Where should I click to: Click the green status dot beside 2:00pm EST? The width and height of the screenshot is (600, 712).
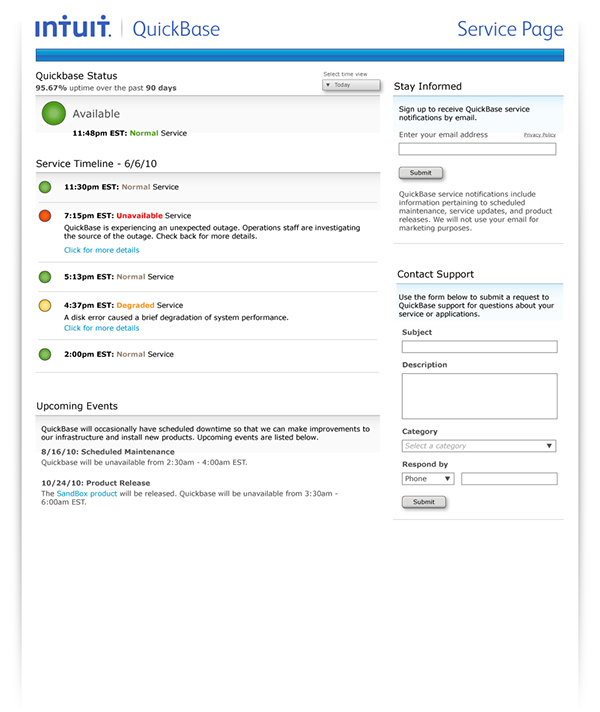click(45, 354)
